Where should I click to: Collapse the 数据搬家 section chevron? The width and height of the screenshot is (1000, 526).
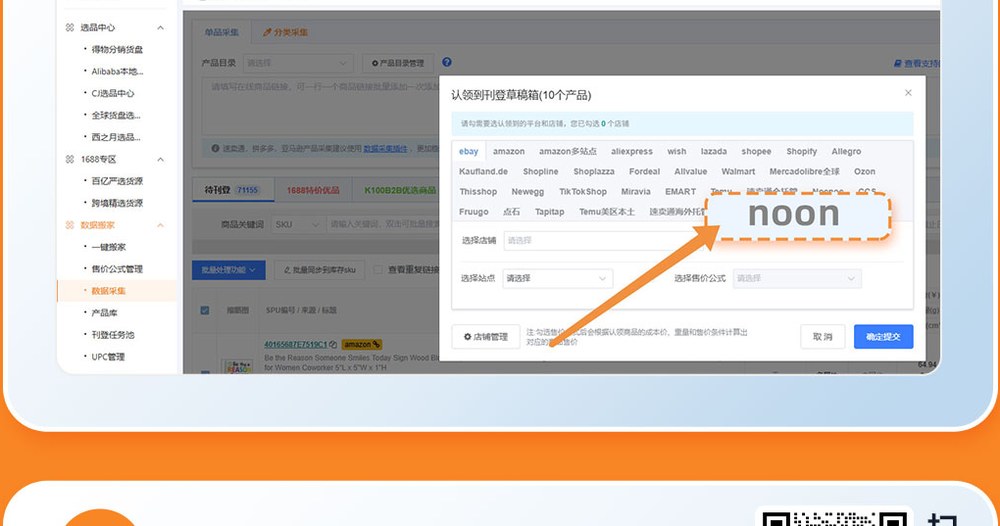pos(161,224)
